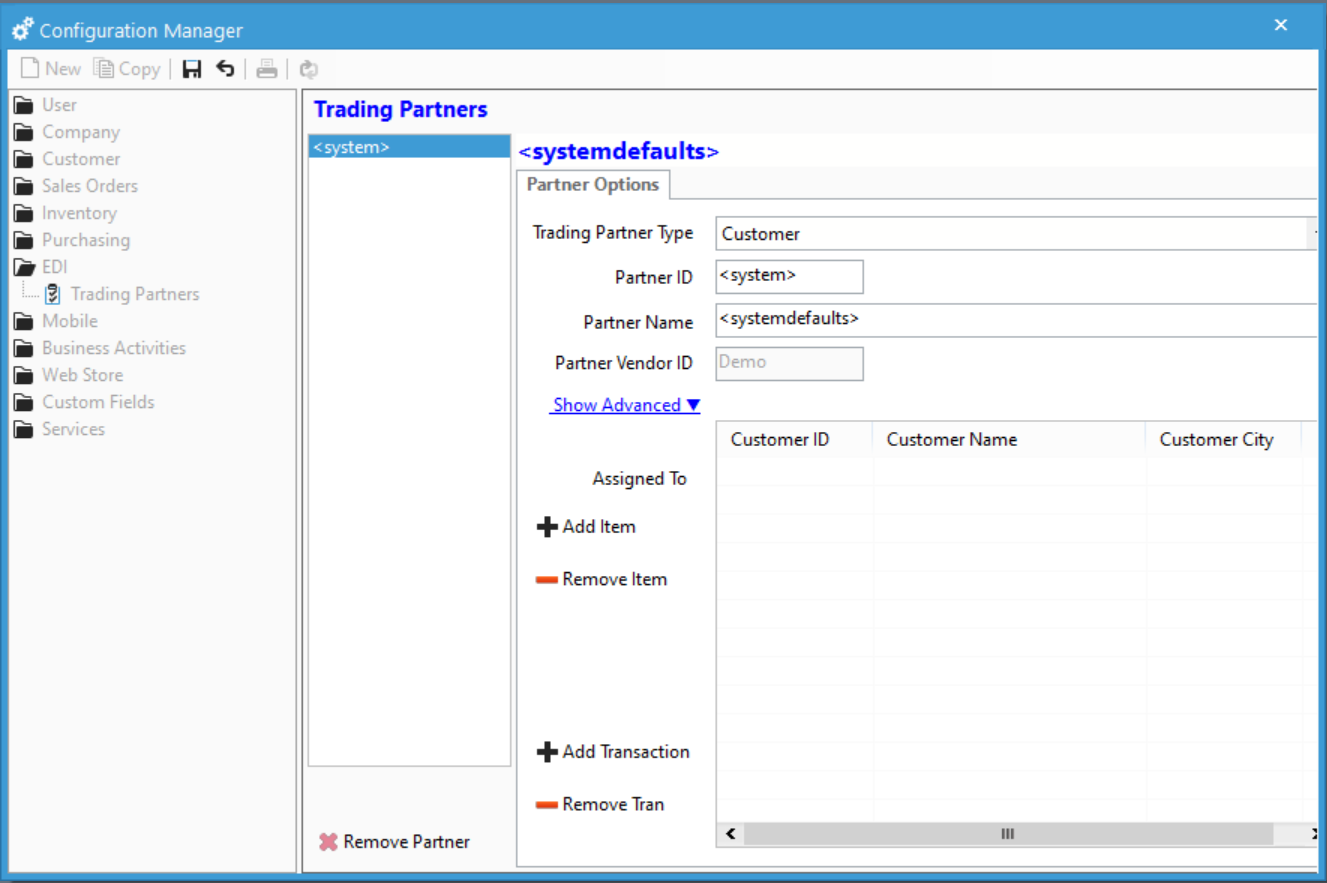Screen dimensions: 1327x883
Task: Refresh the configuration data
Action: pos(308,68)
